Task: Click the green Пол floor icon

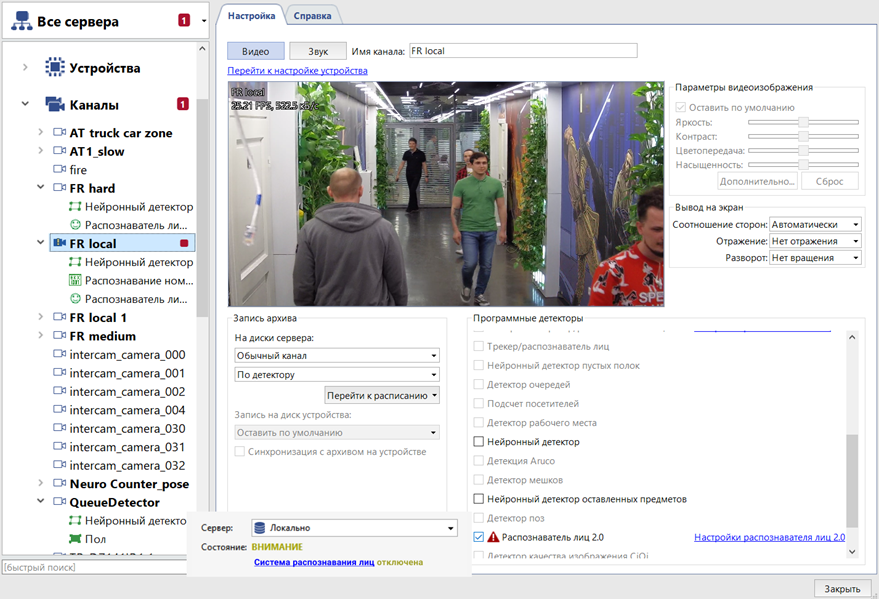Action: [x=75, y=538]
